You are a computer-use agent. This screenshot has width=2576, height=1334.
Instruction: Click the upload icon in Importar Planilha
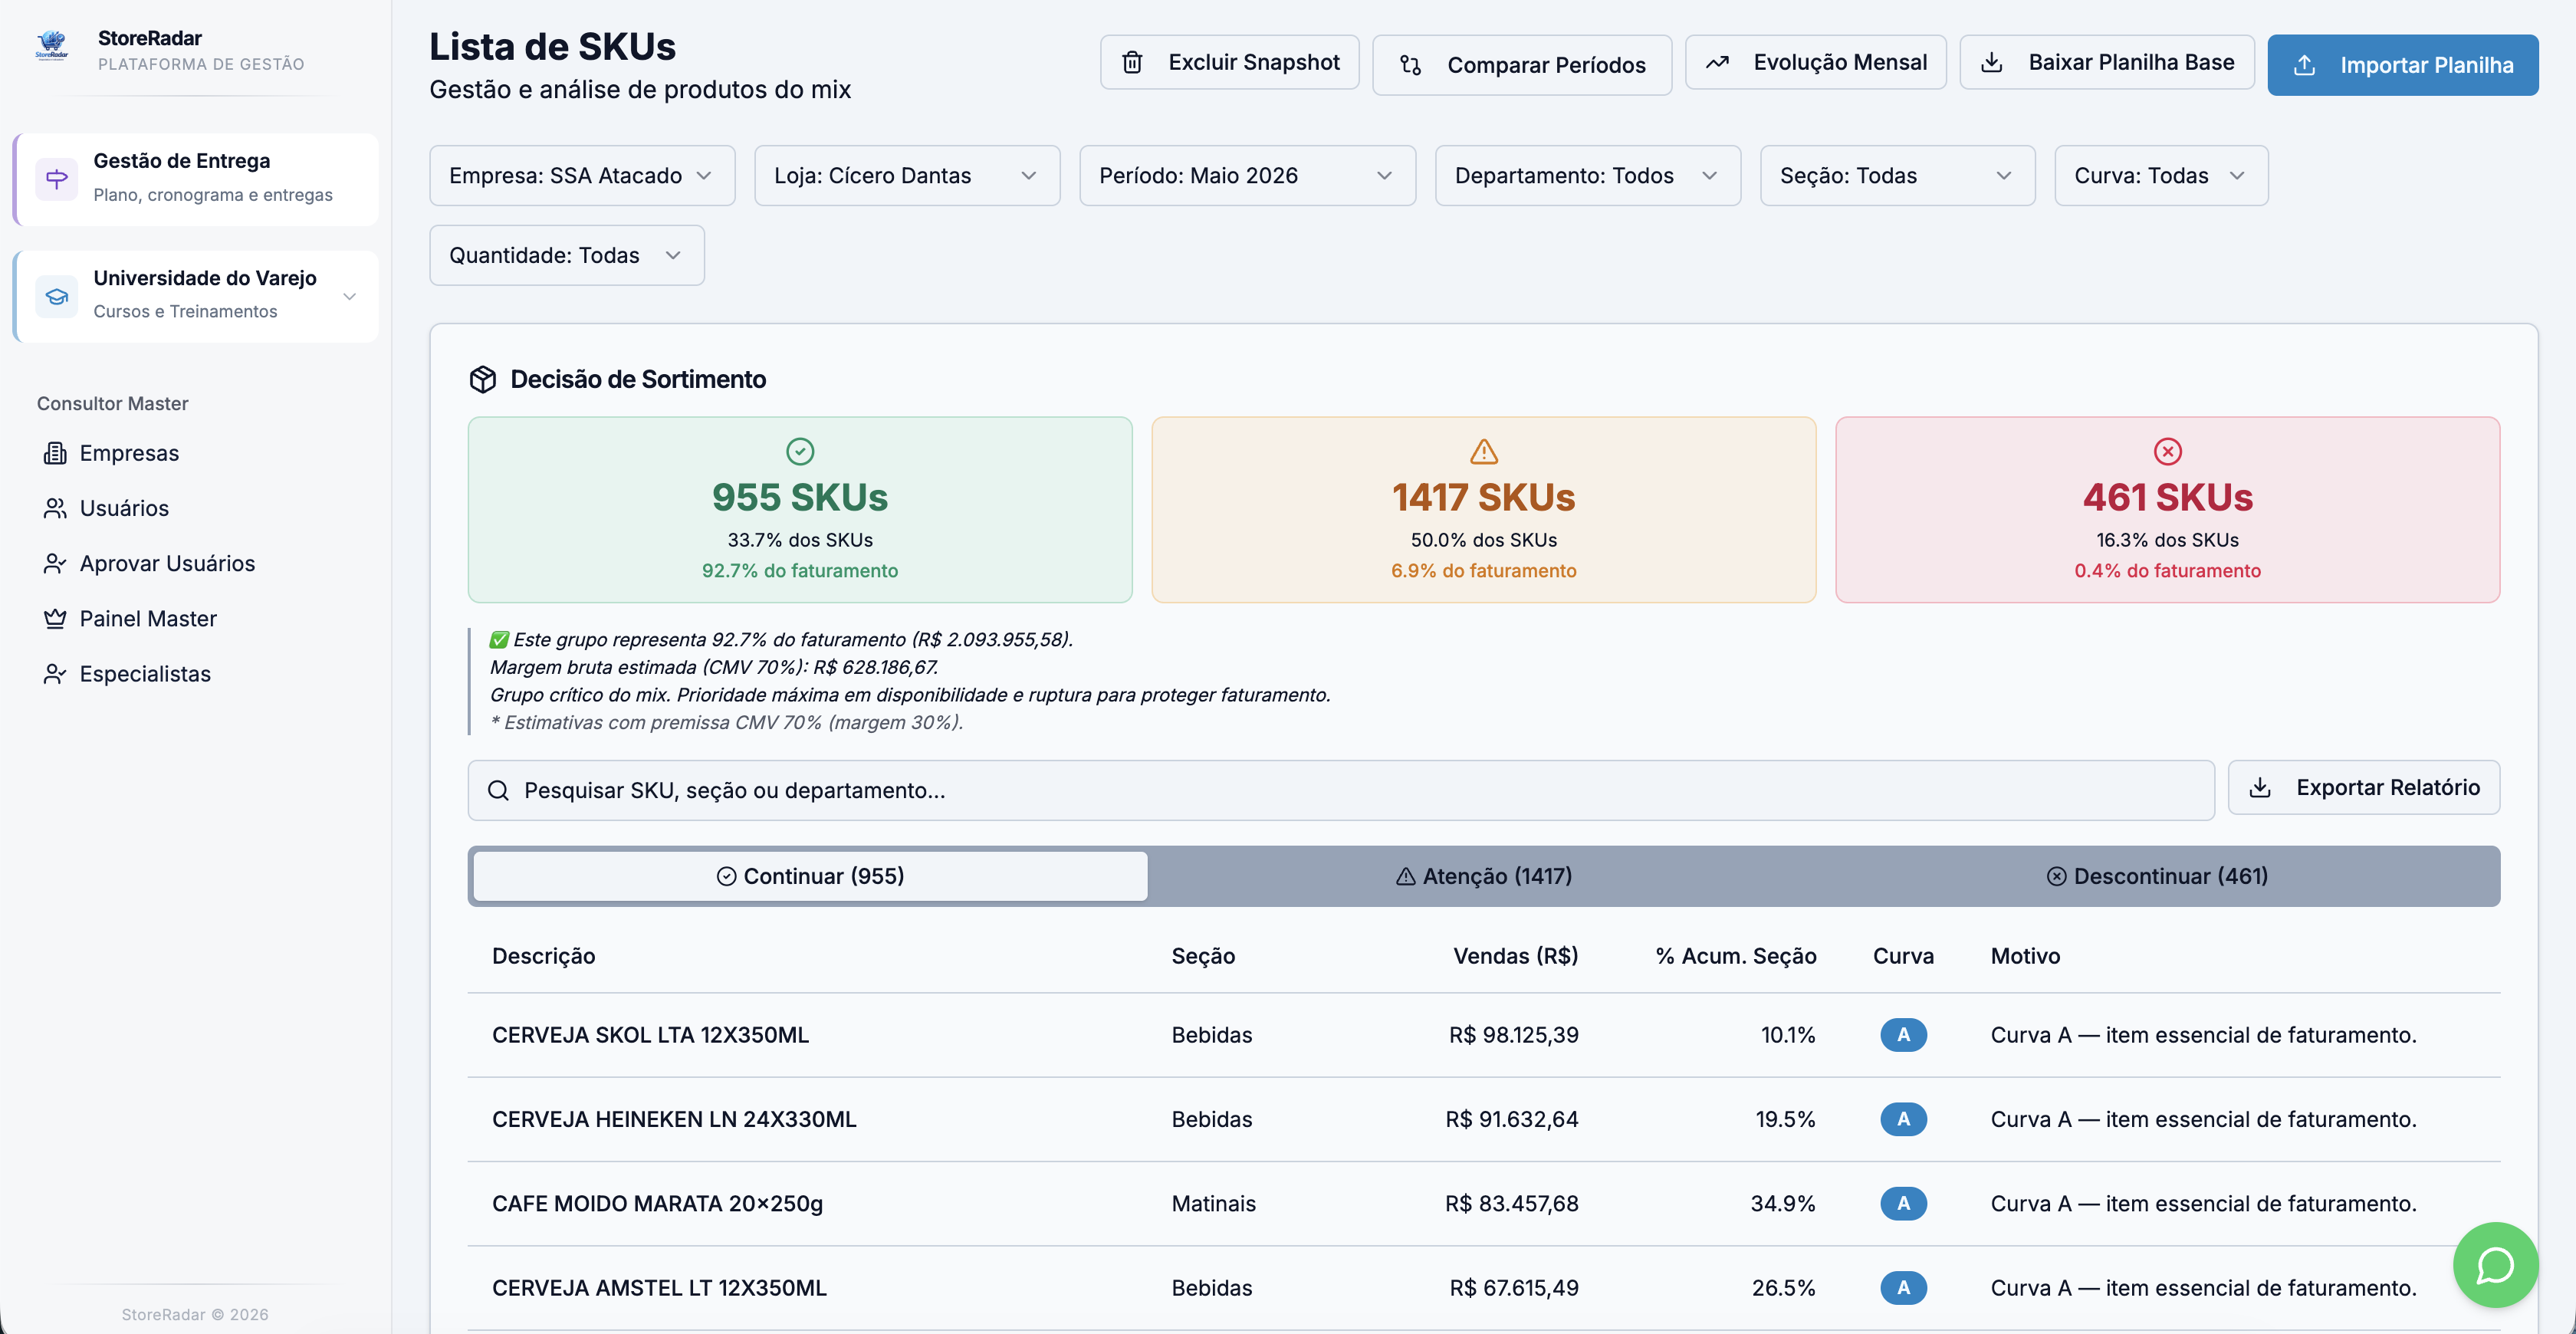click(x=2304, y=65)
